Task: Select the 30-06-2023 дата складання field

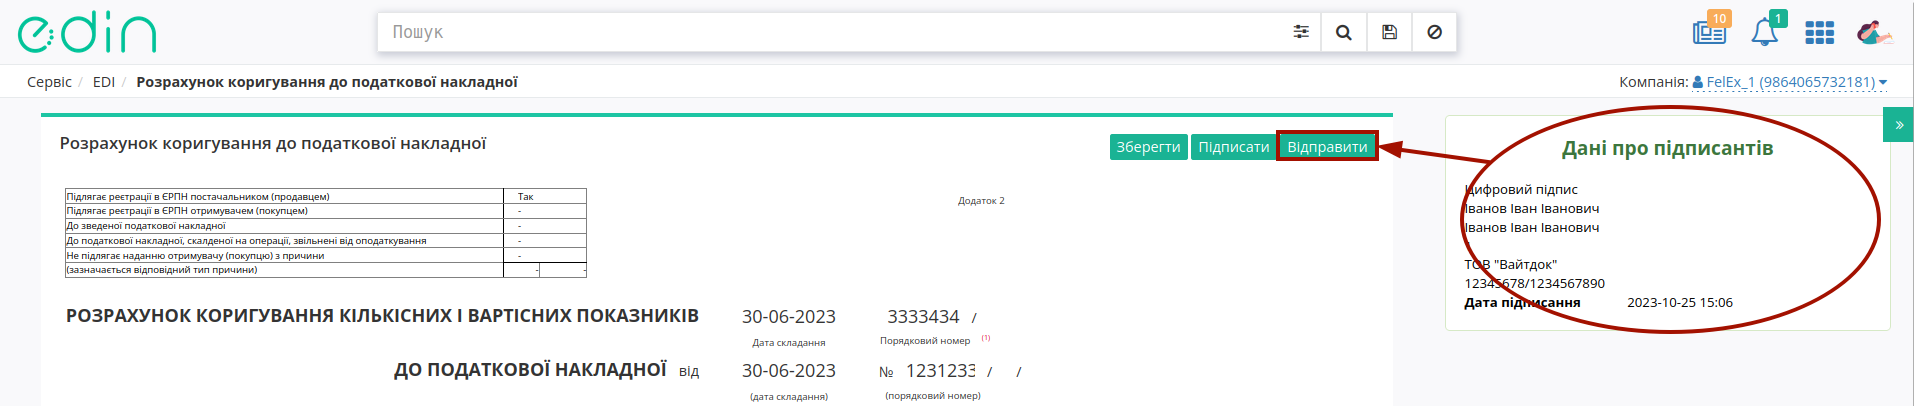Action: point(788,317)
